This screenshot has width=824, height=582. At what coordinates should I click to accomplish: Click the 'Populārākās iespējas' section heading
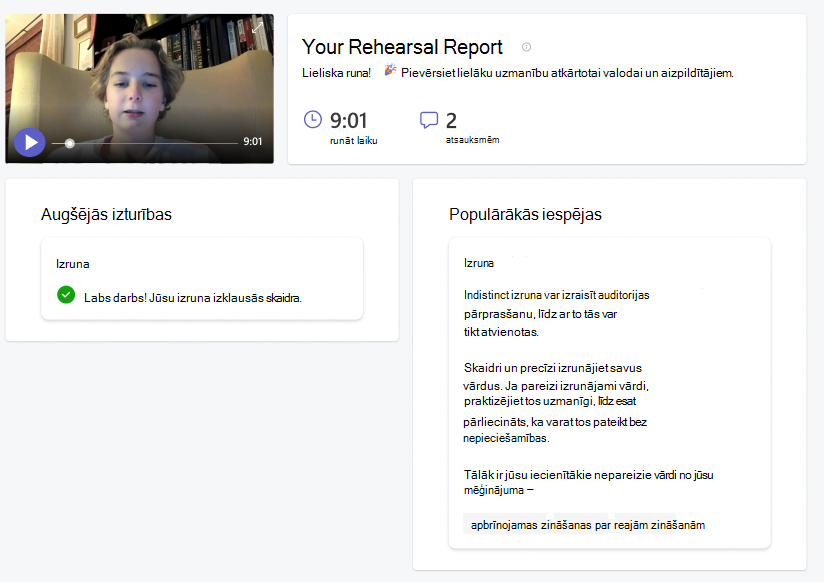525,215
